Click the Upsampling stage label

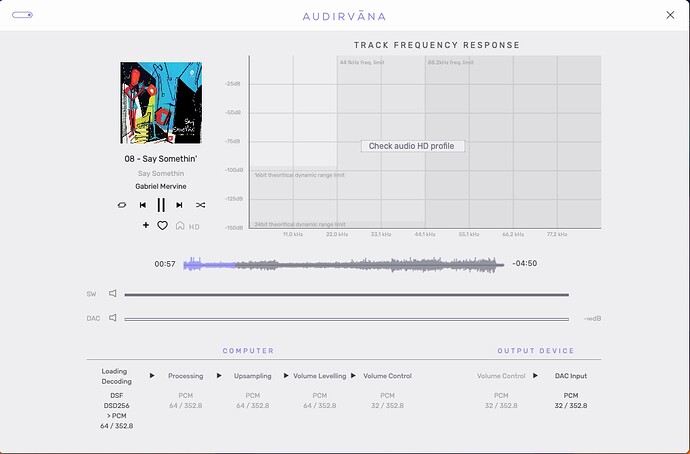click(x=253, y=376)
